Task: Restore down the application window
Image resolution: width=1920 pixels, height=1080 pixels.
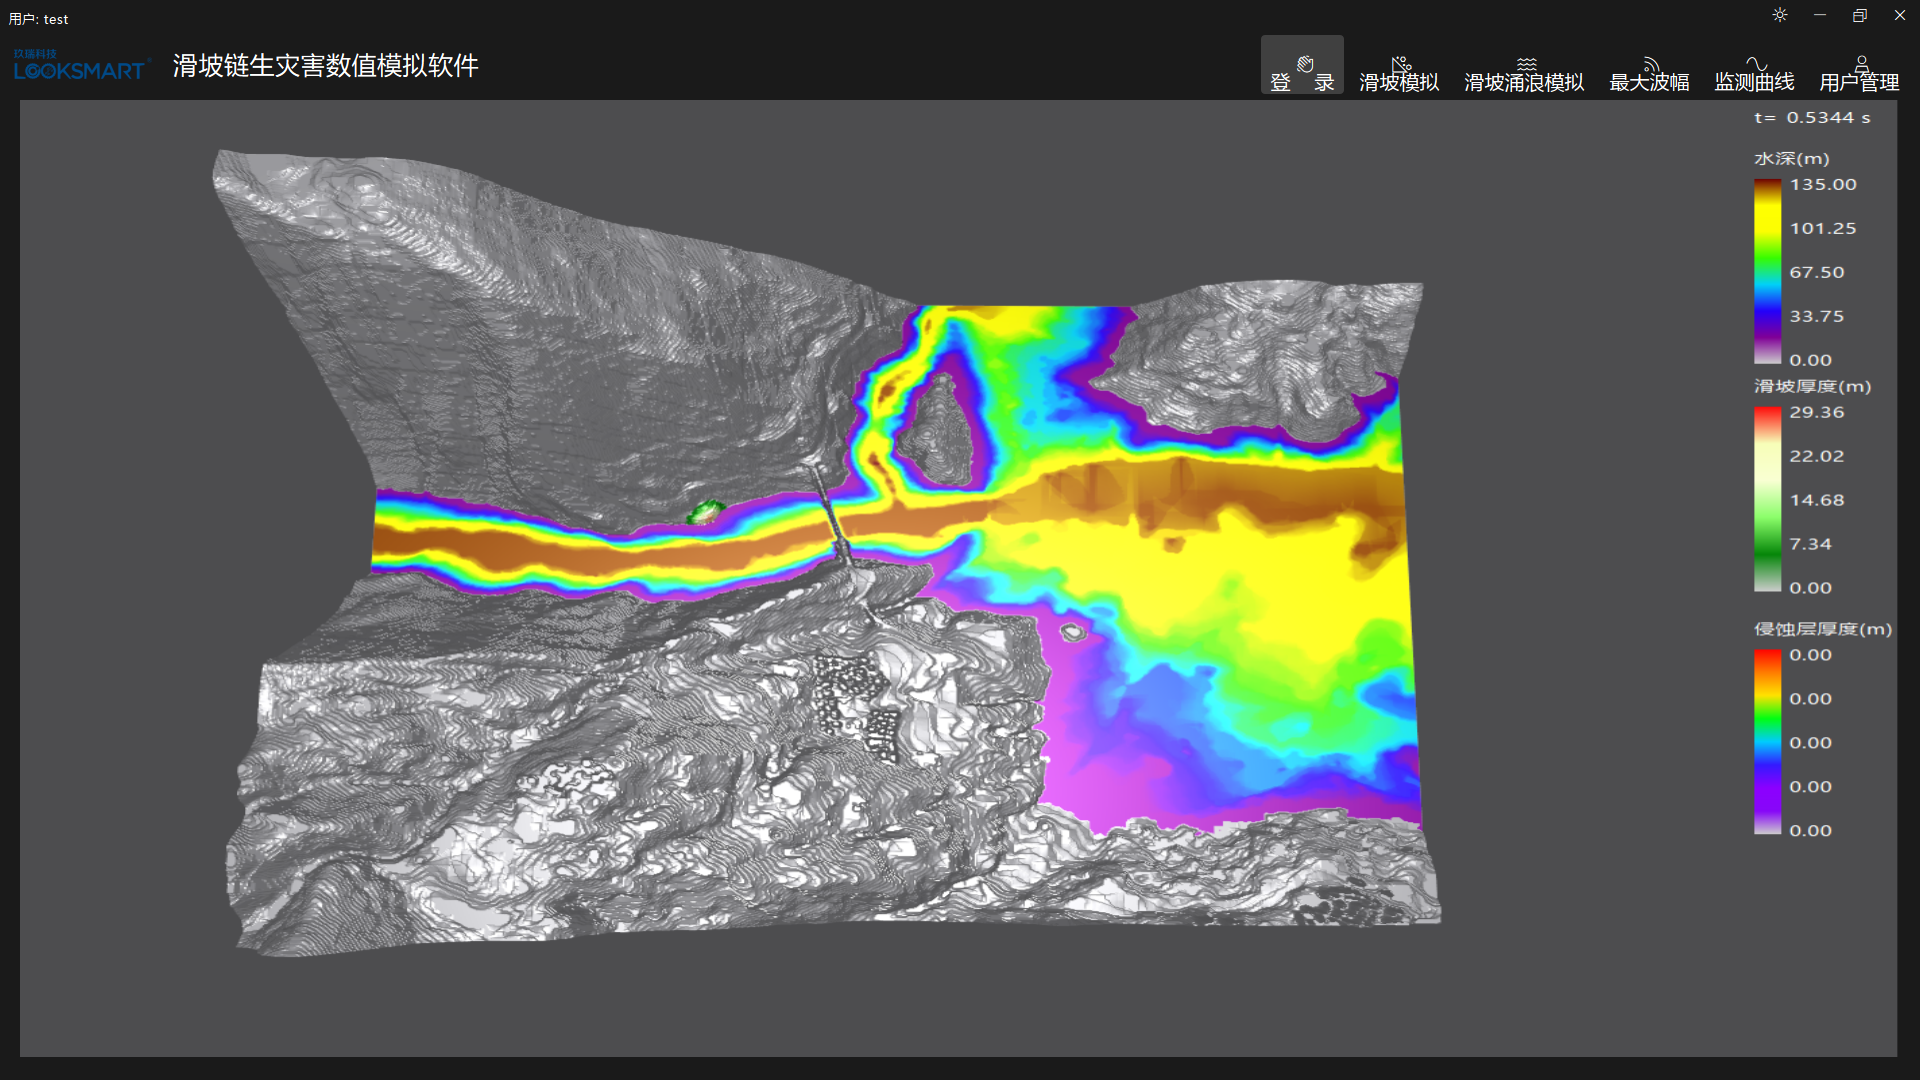Action: coord(1860,15)
